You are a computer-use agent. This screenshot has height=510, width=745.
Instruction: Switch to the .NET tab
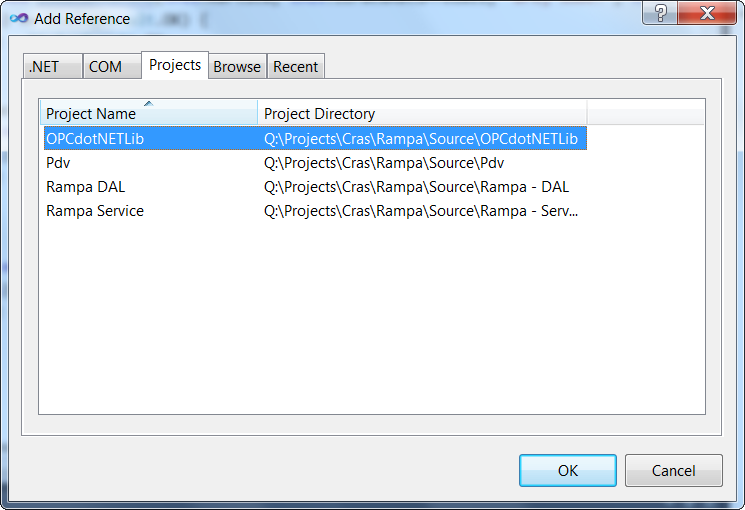[x=44, y=67]
